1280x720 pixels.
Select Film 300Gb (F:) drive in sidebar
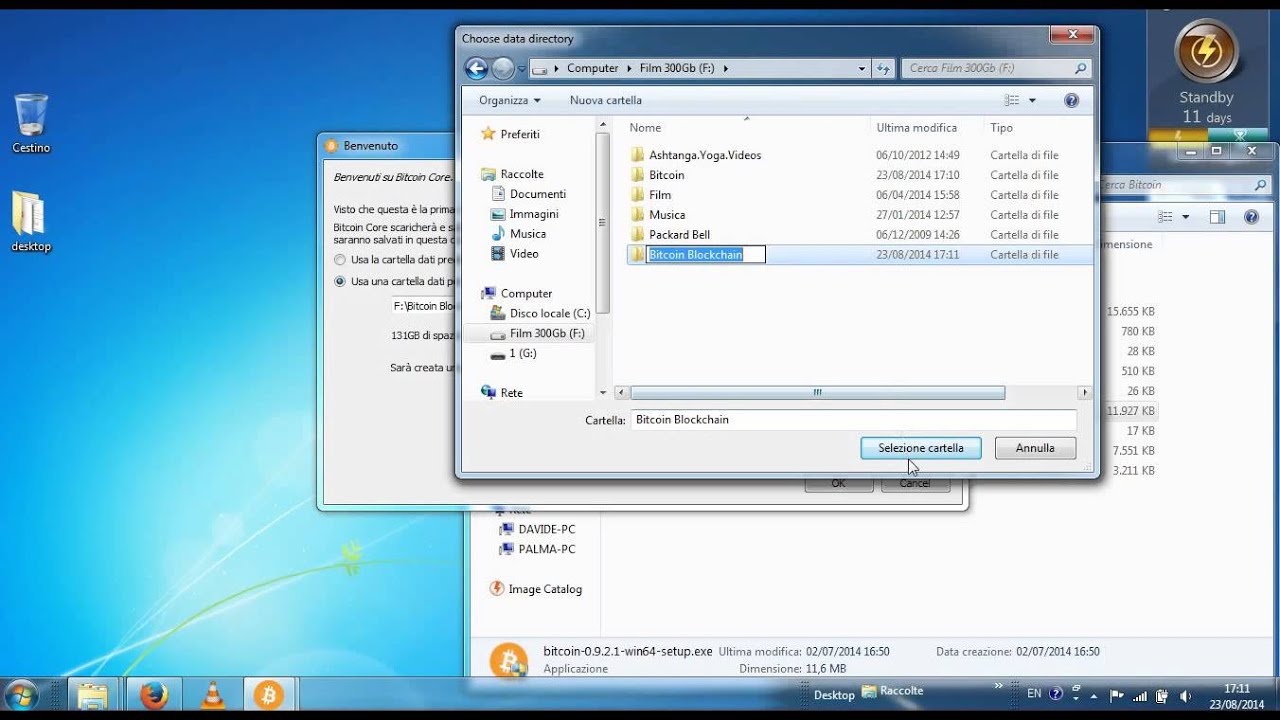tap(546, 333)
